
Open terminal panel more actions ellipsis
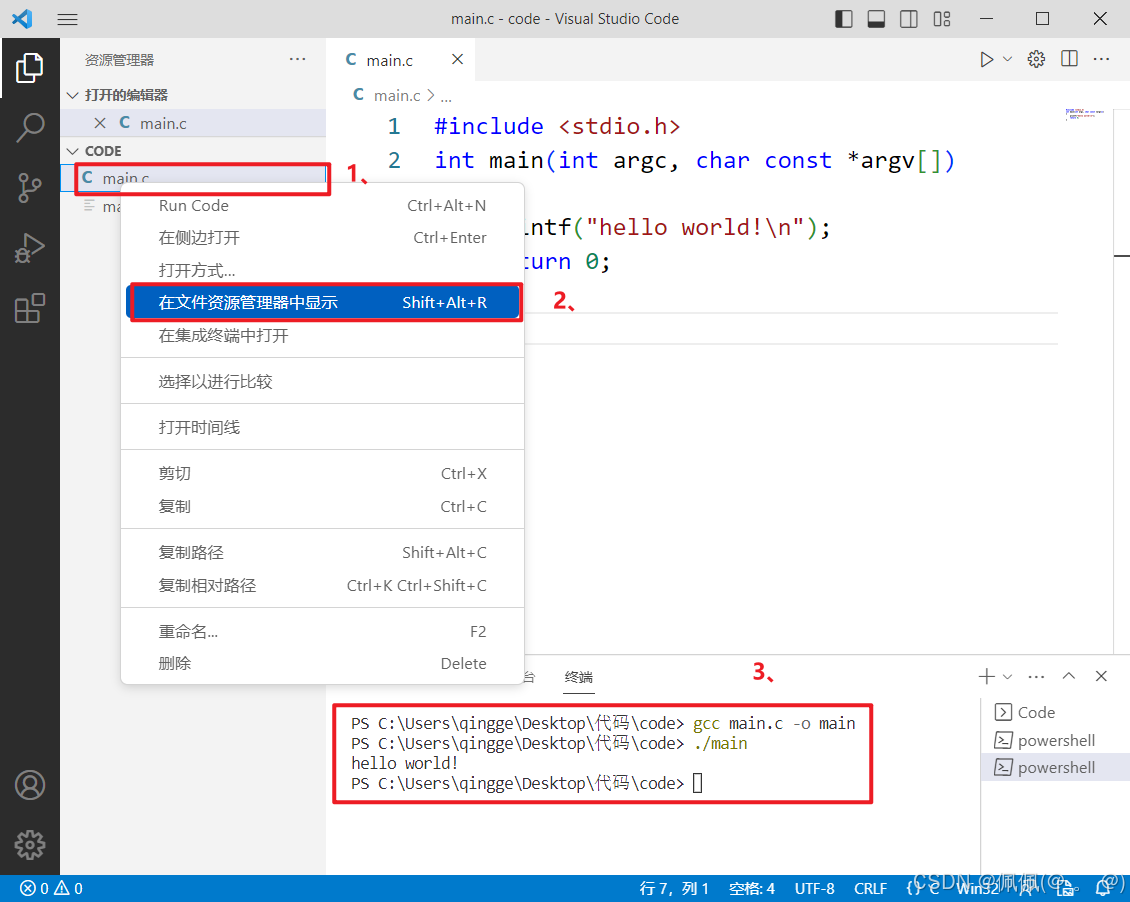(x=1036, y=676)
